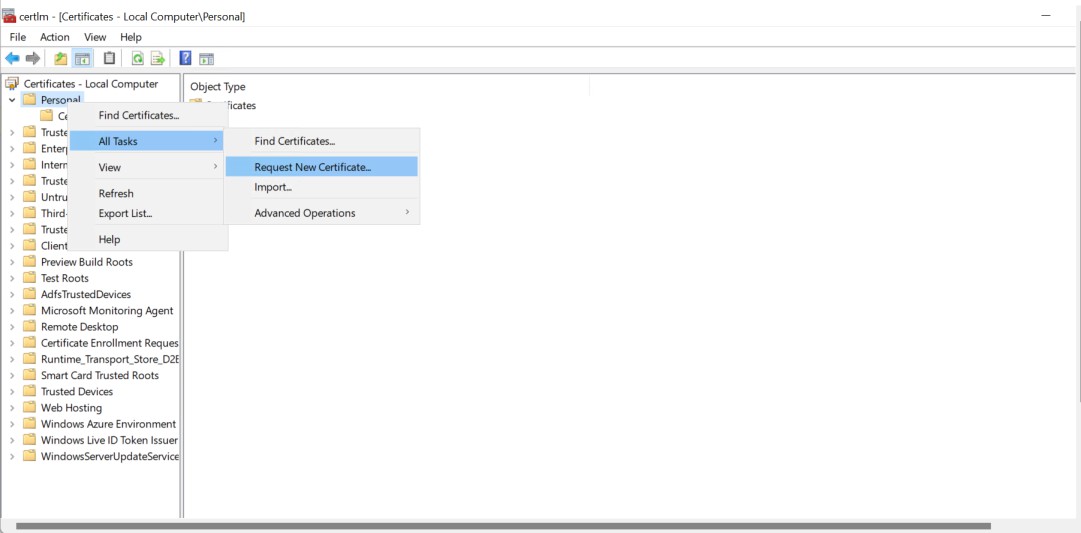Click the green Refresh toolbar icon
Viewport: 1081px width, 533px height.
click(x=137, y=59)
